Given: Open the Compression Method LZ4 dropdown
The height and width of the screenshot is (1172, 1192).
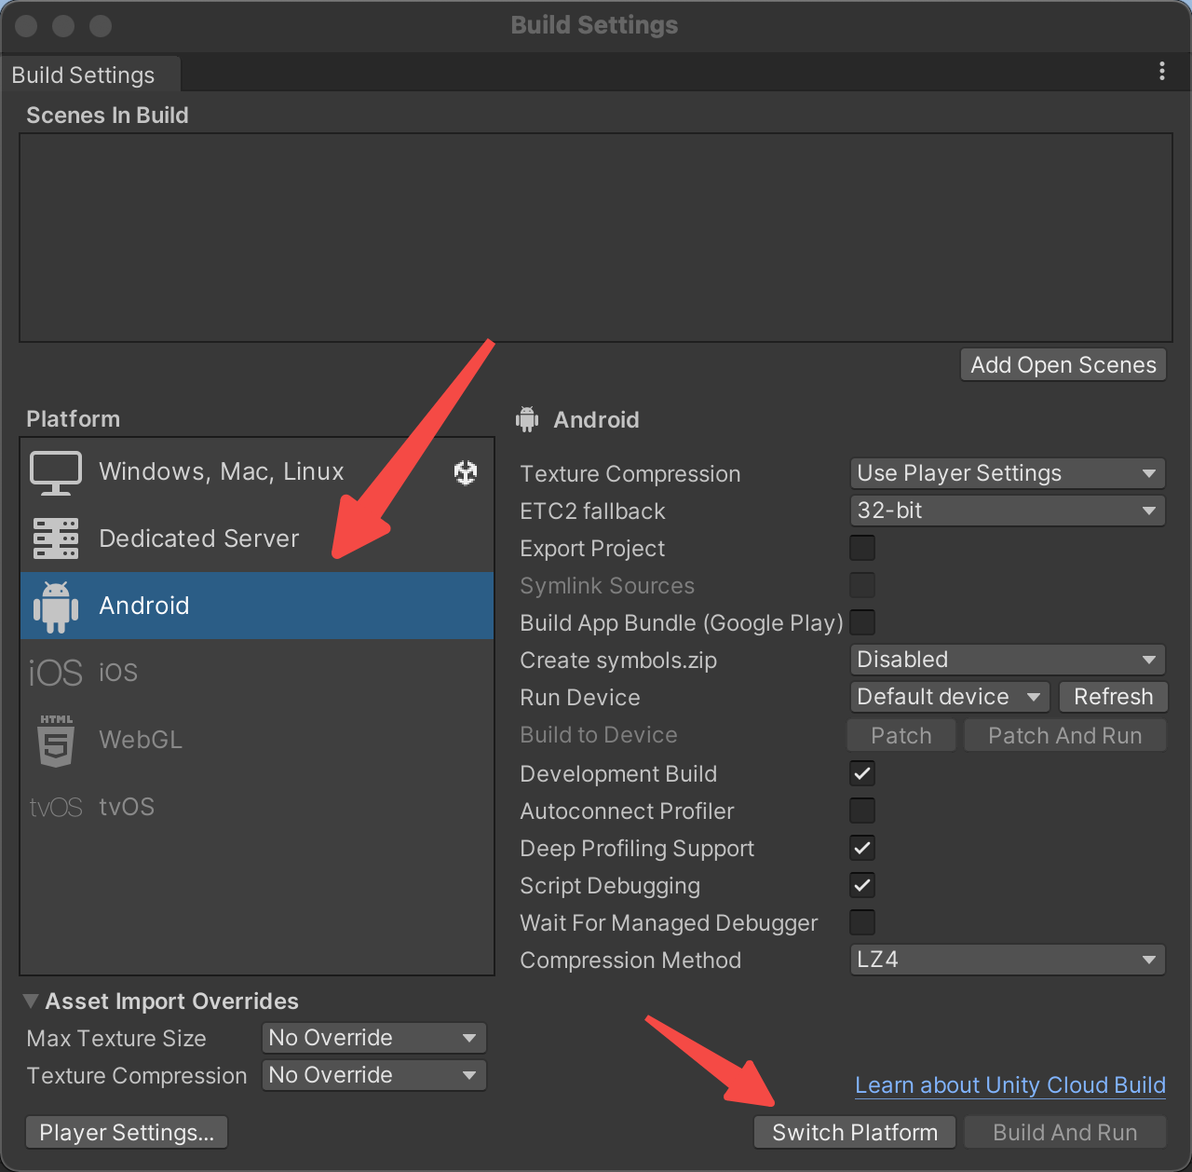Looking at the screenshot, I should (x=1007, y=960).
